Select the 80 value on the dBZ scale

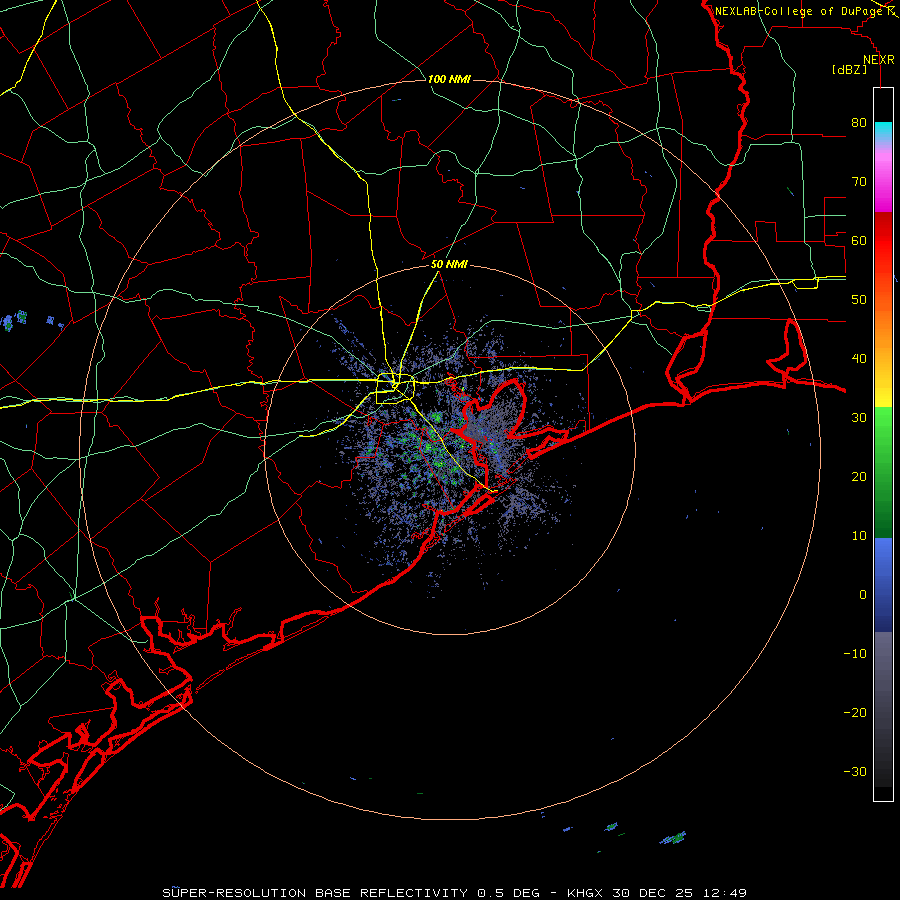pos(859,123)
